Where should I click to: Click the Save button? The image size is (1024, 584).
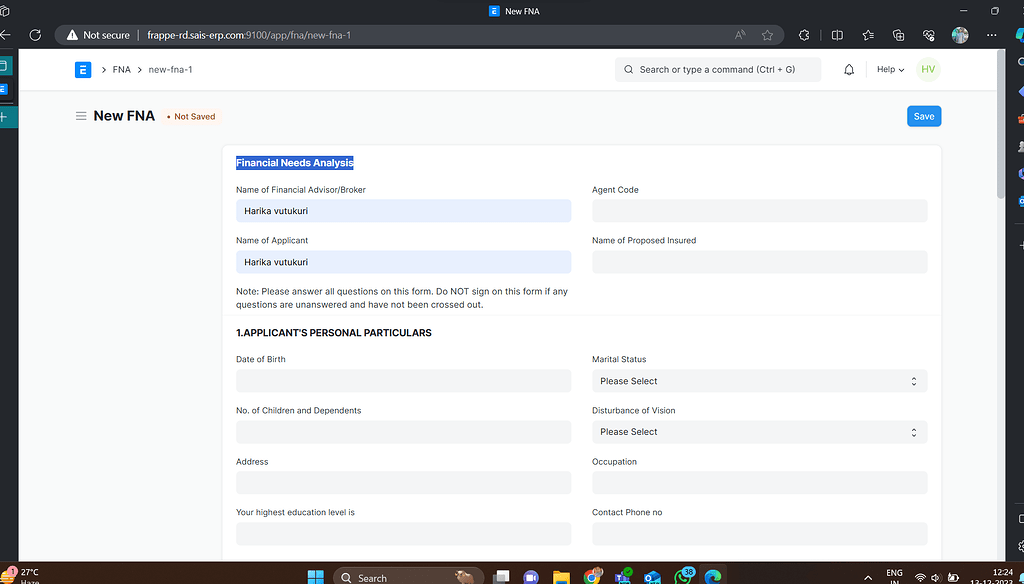click(x=923, y=116)
